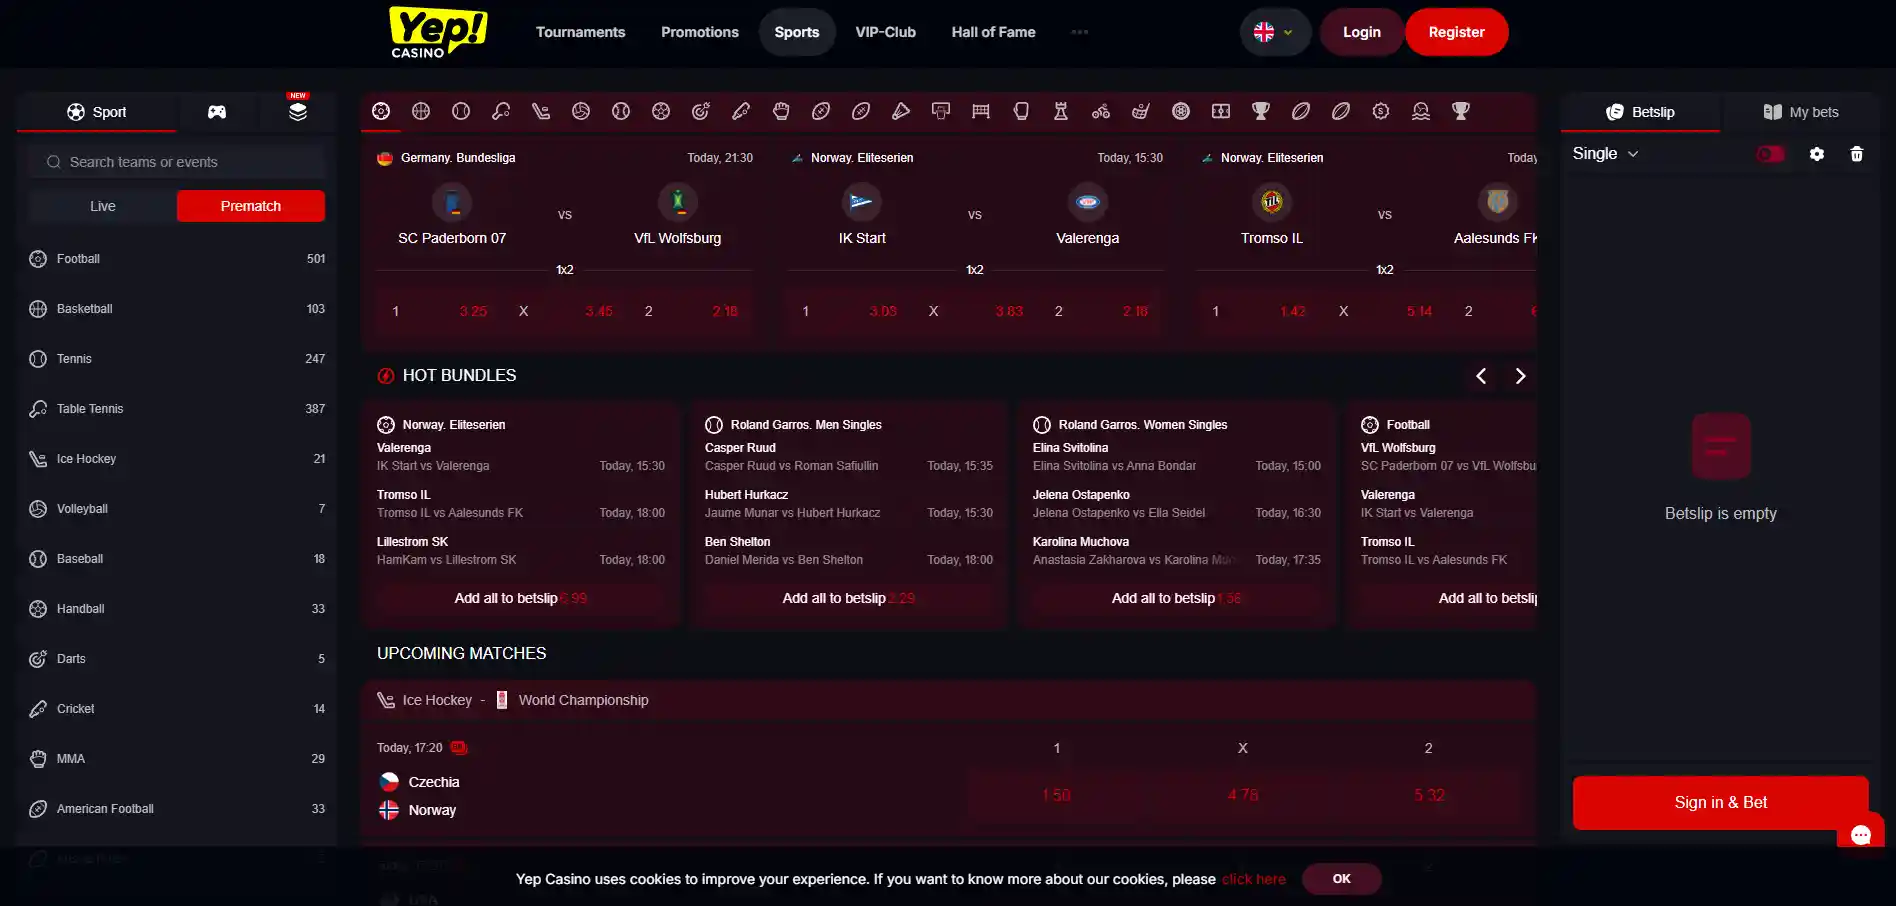Select American Football in the sidebar list
1896x906 pixels.
(x=177, y=809)
